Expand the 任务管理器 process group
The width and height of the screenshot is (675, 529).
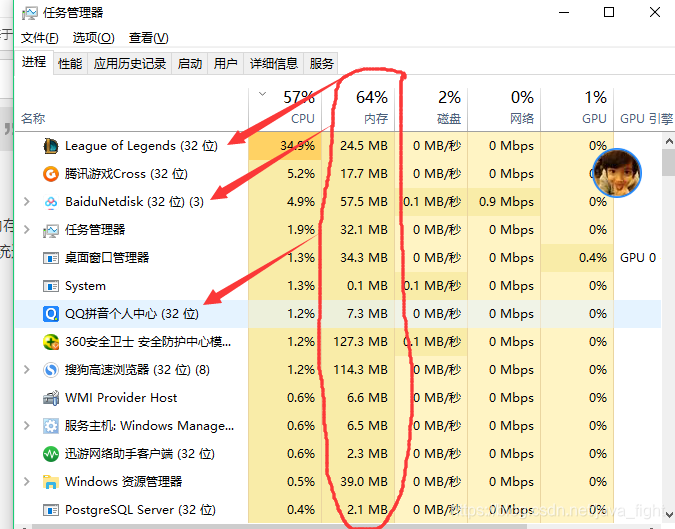27,229
